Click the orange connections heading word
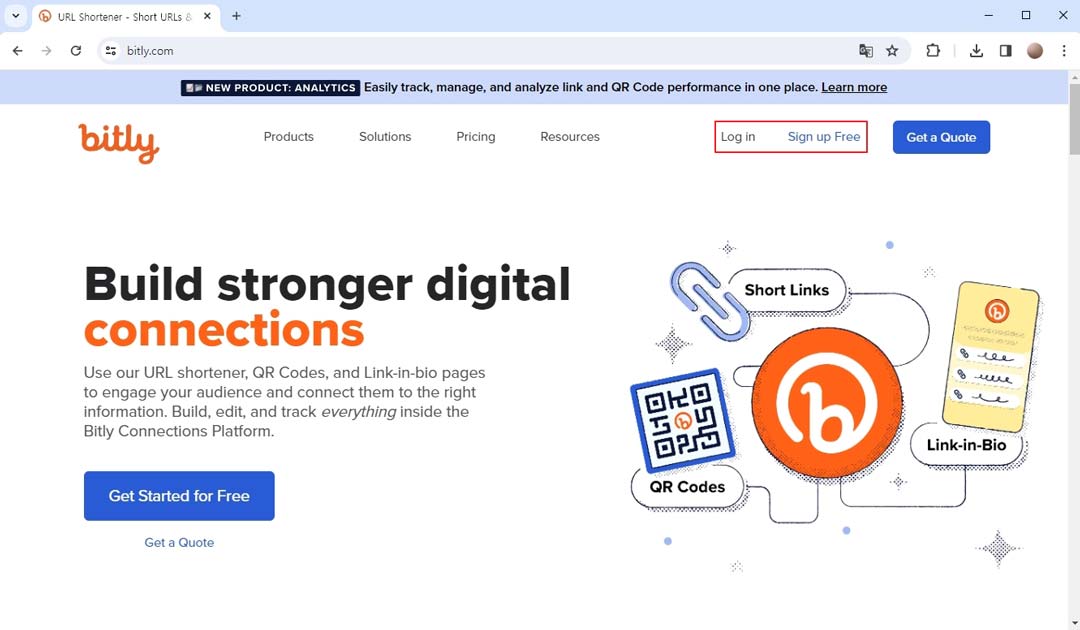Screen dimensions: 1080x630 click(x=224, y=330)
